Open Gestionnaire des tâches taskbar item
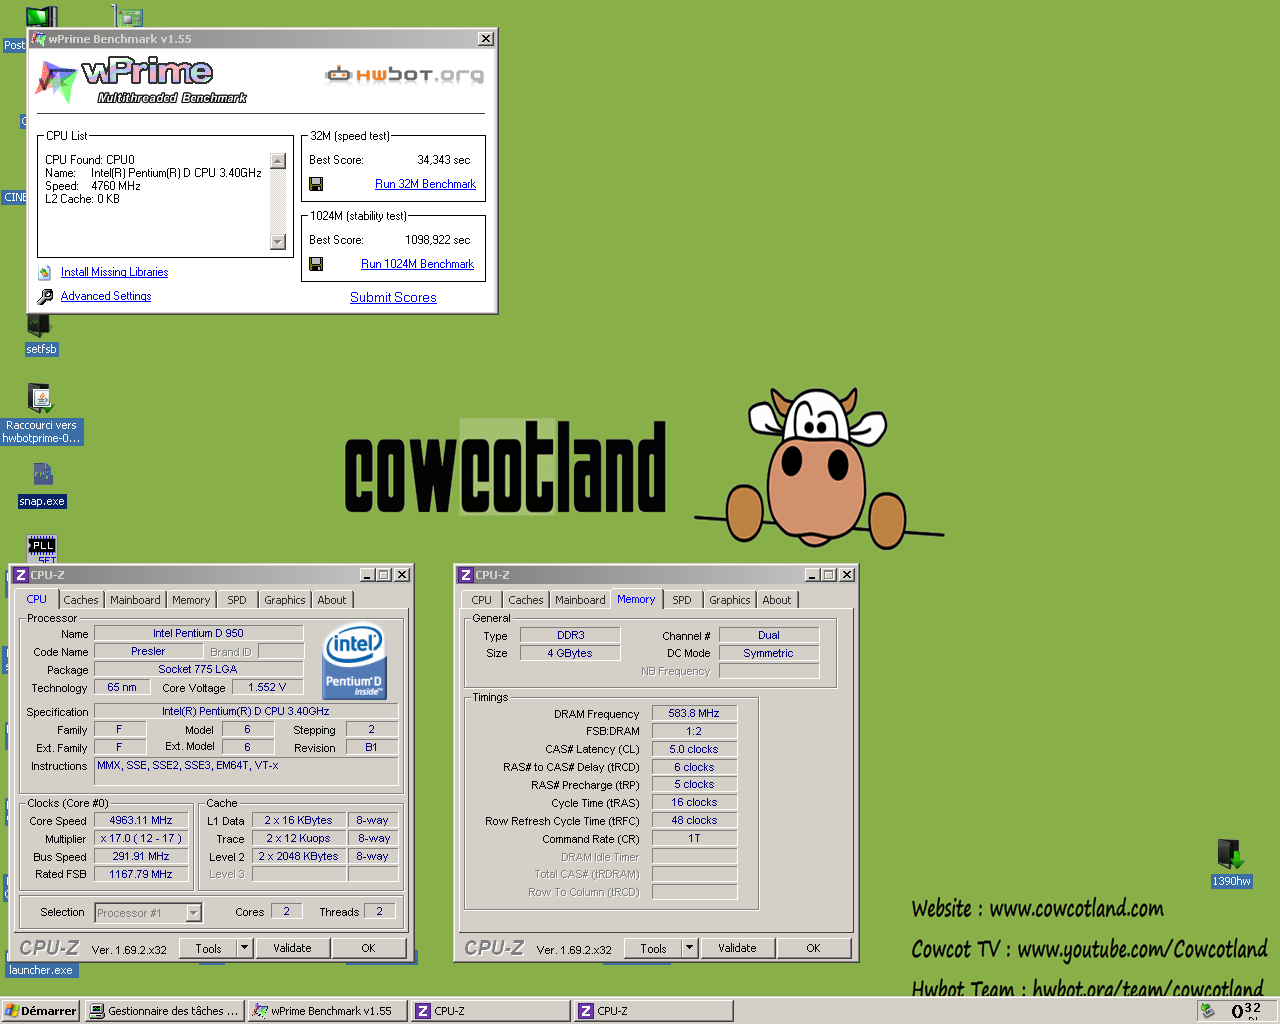1280x1024 pixels. (164, 1011)
